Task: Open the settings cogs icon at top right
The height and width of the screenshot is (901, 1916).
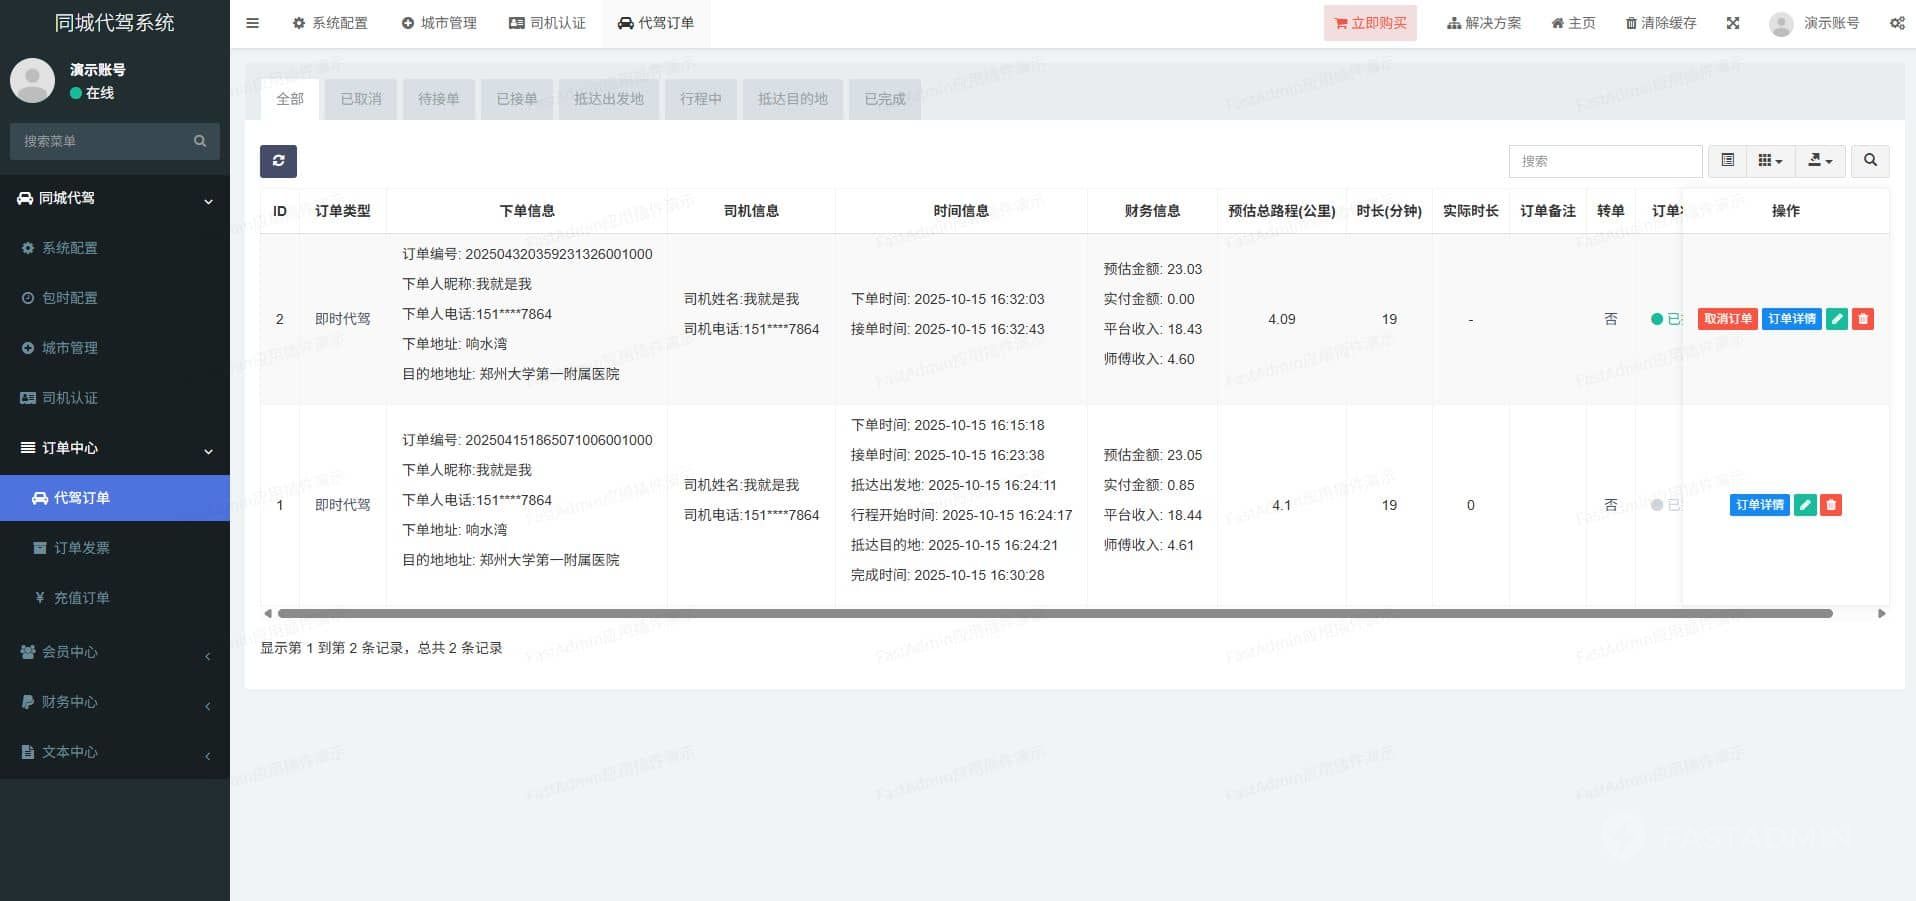Action: [x=1897, y=23]
